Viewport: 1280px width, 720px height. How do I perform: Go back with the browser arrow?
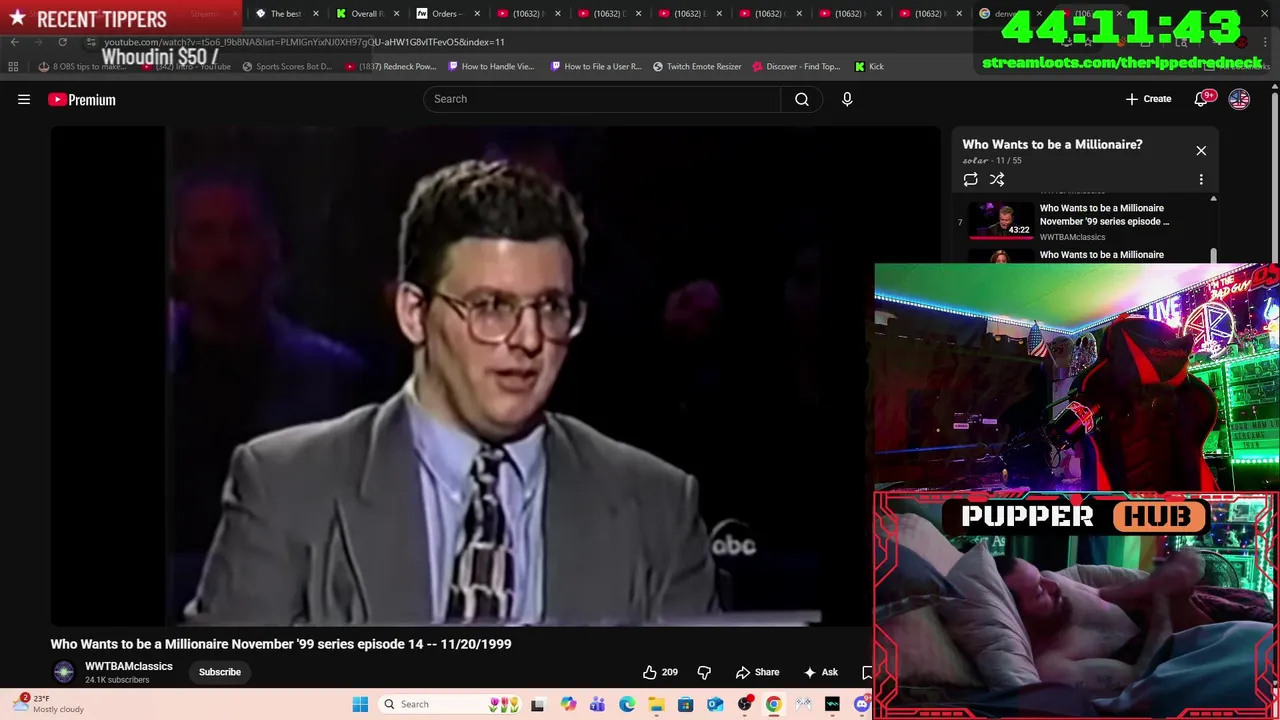[x=14, y=42]
